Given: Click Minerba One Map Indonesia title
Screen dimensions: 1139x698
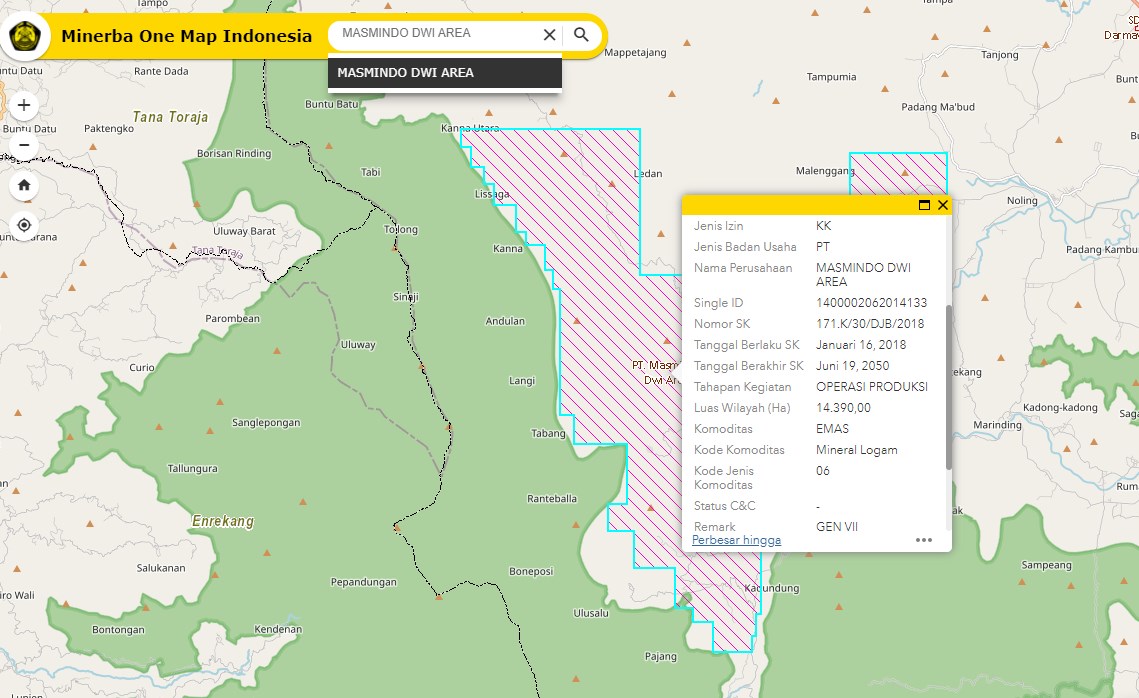Looking at the screenshot, I should tap(187, 36).
